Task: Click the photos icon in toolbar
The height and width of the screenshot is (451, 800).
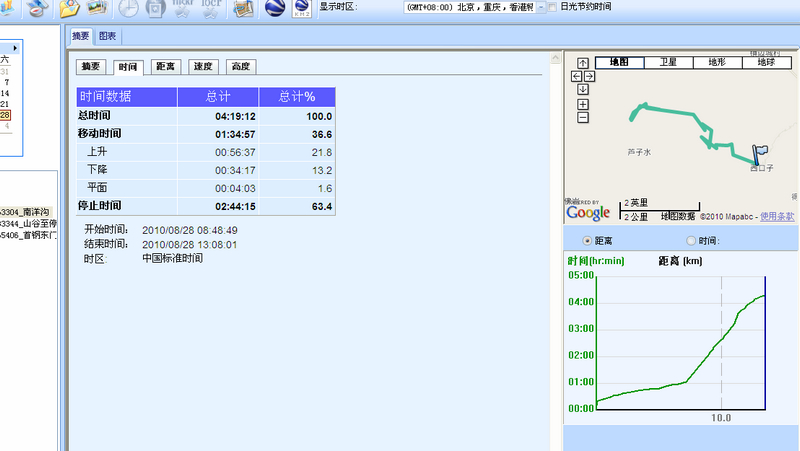Action: coord(97,10)
